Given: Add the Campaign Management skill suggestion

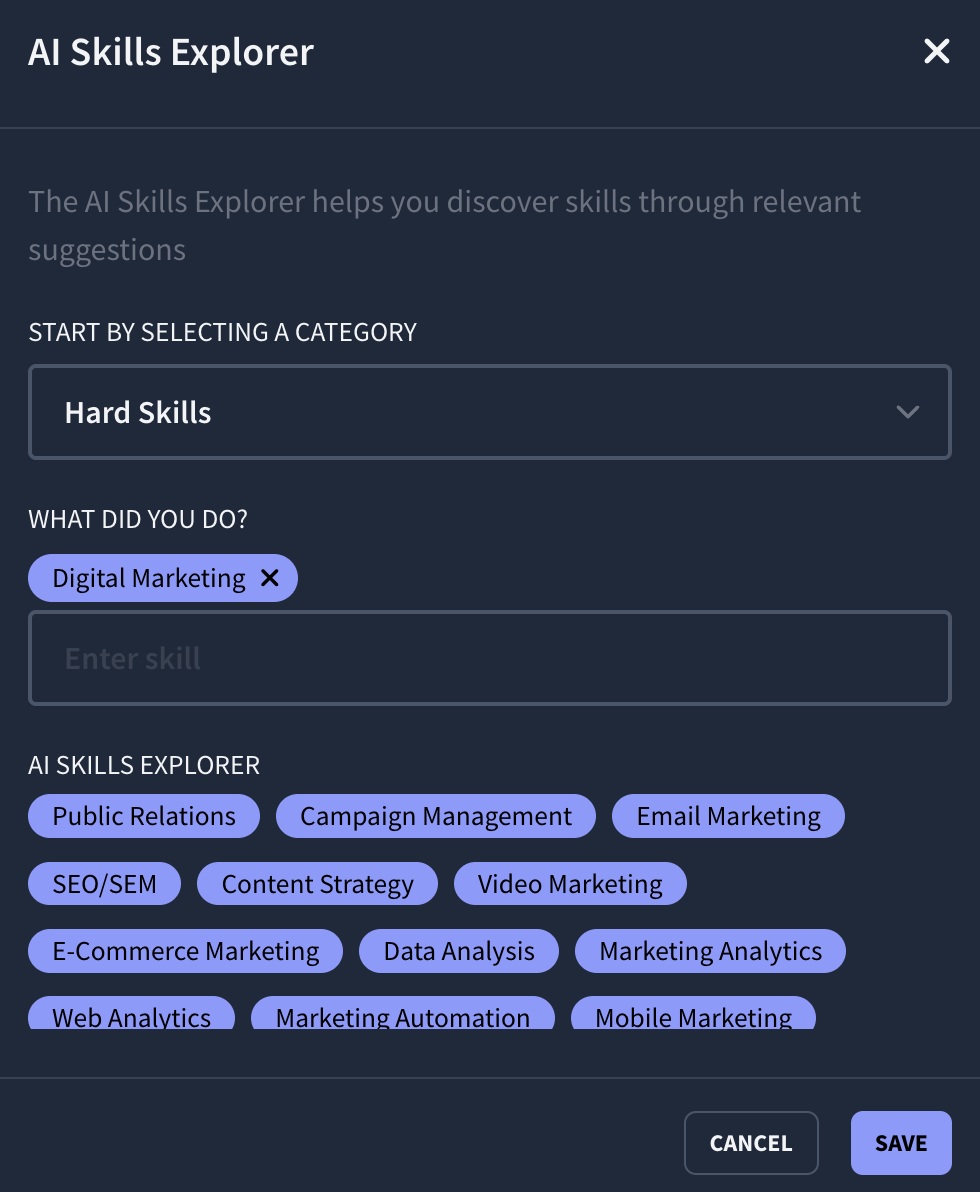Looking at the screenshot, I should [435, 815].
